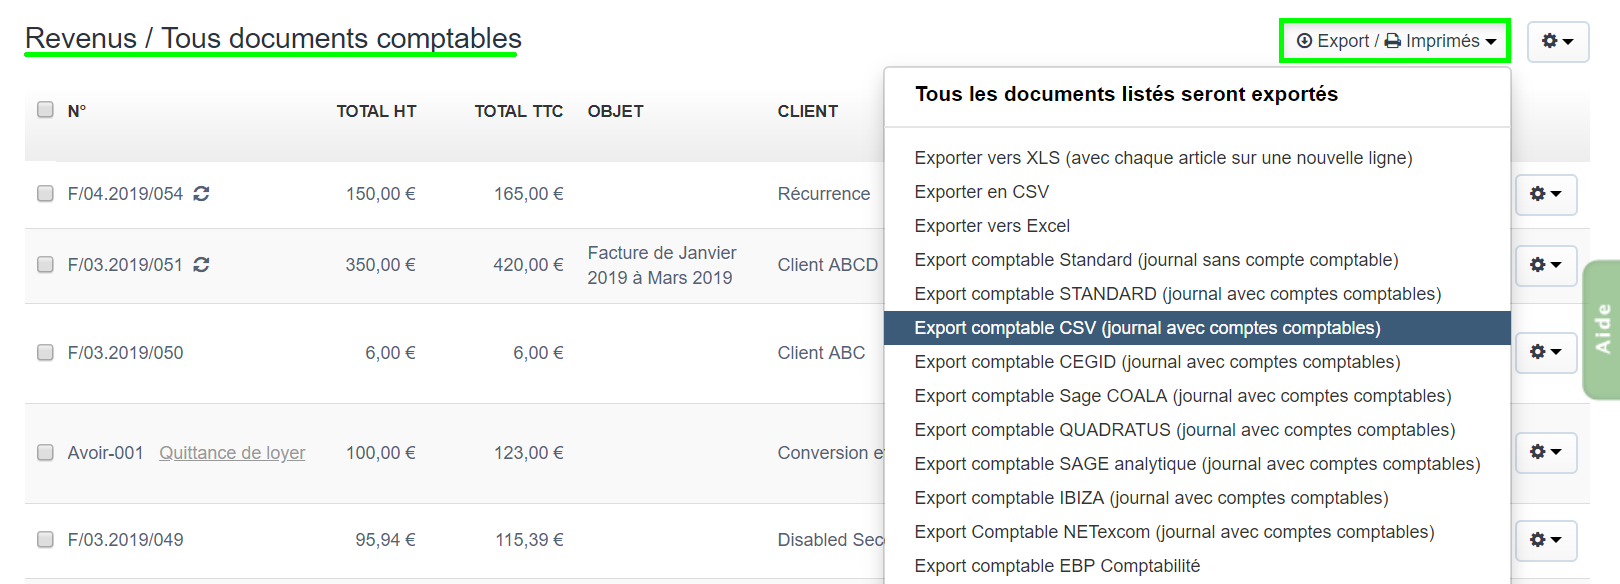Open the Quittance de loyer link
This screenshot has width=1620, height=584.
pyautogui.click(x=232, y=453)
